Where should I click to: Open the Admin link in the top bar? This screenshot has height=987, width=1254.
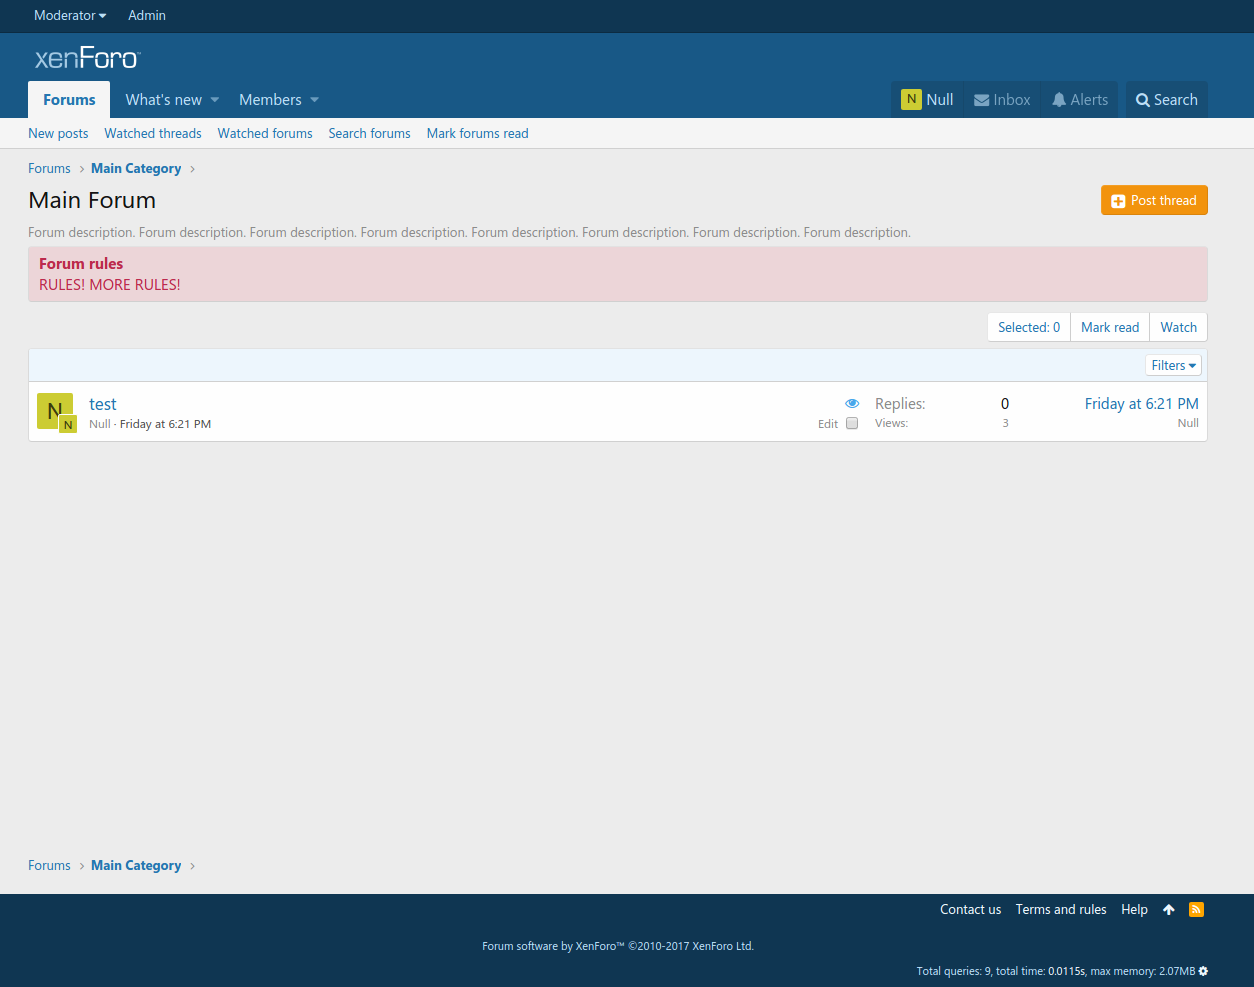tap(147, 15)
